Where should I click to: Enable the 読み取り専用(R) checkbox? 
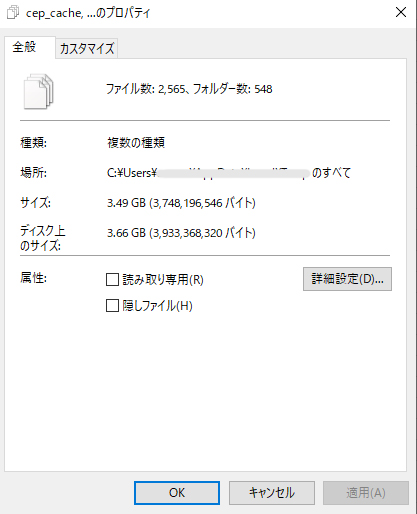[112, 279]
